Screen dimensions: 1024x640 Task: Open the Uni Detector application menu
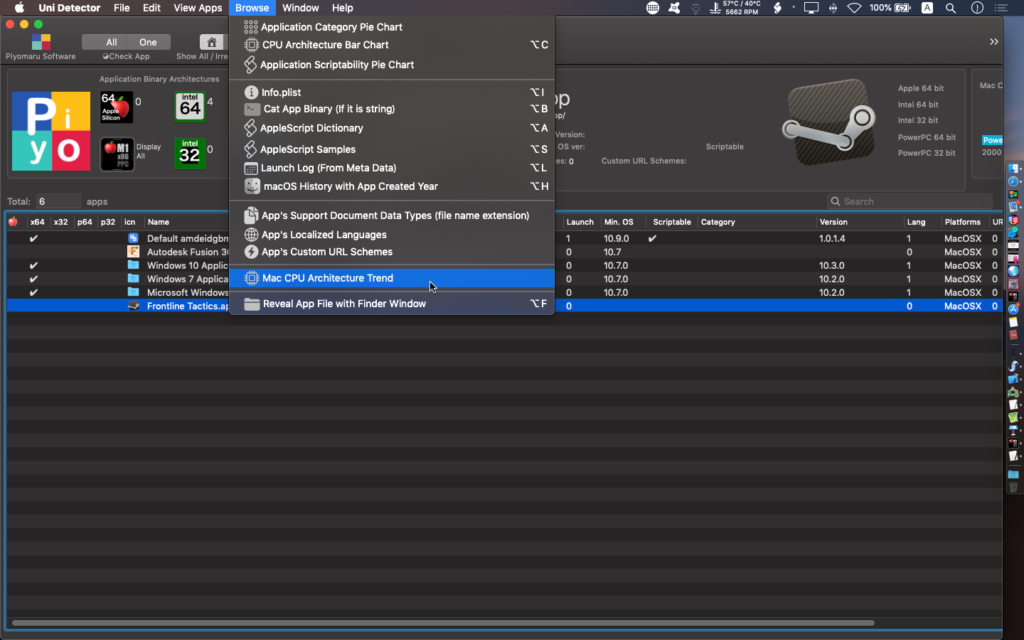pyautogui.click(x=69, y=8)
